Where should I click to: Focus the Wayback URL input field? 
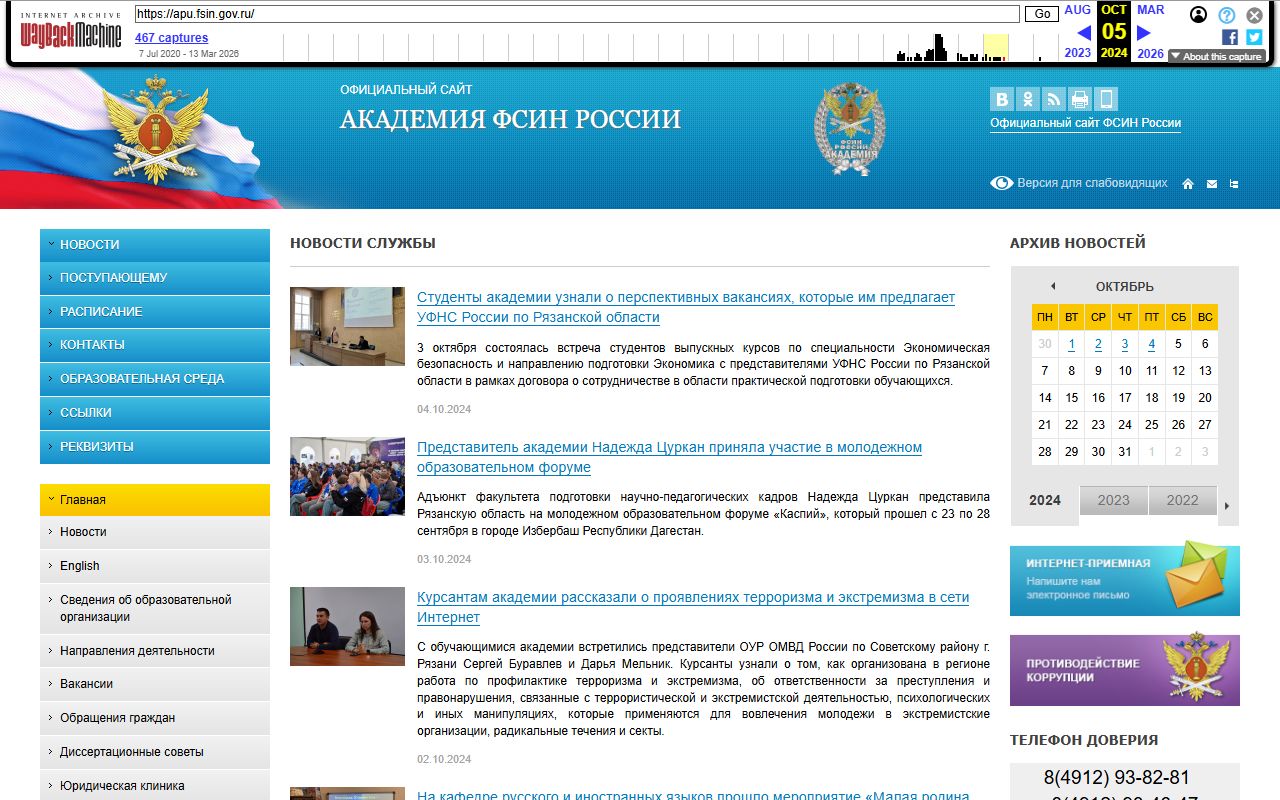(577, 14)
